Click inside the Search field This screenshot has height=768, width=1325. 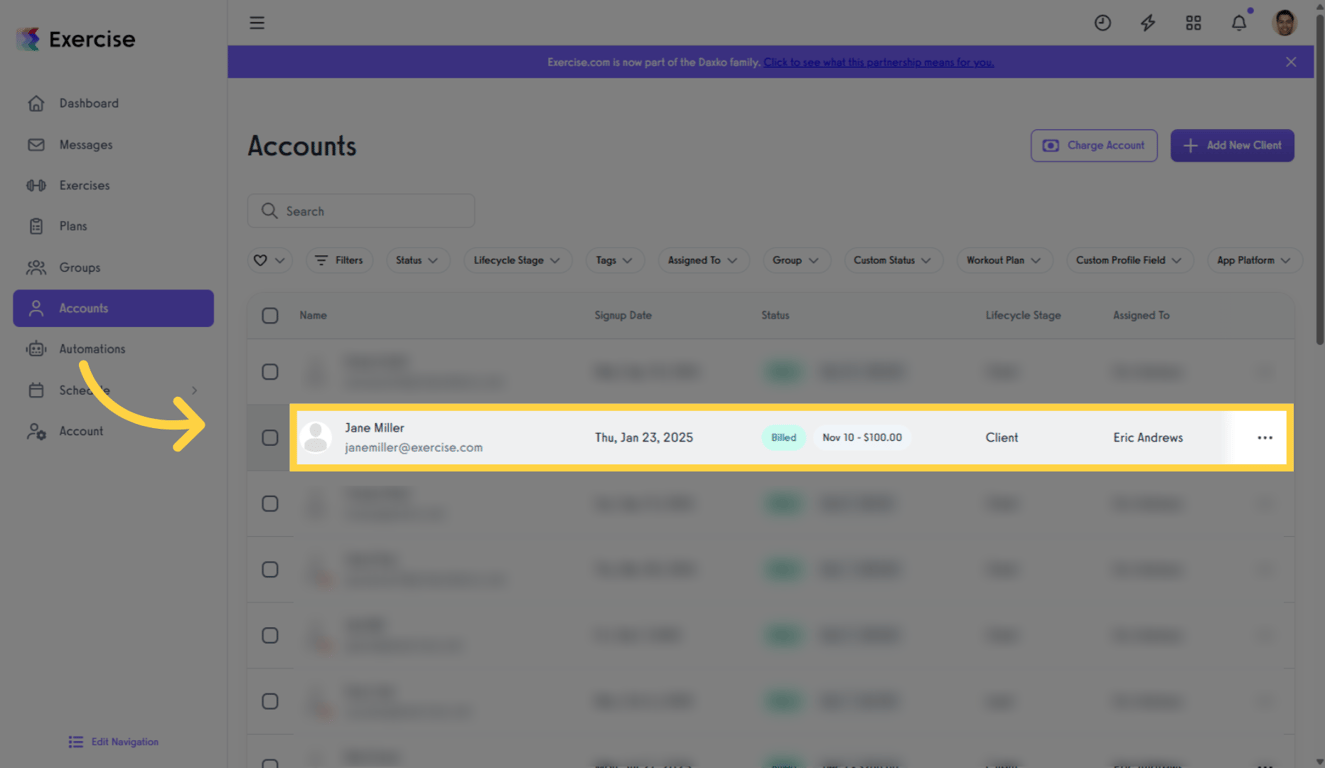pyautogui.click(x=360, y=210)
